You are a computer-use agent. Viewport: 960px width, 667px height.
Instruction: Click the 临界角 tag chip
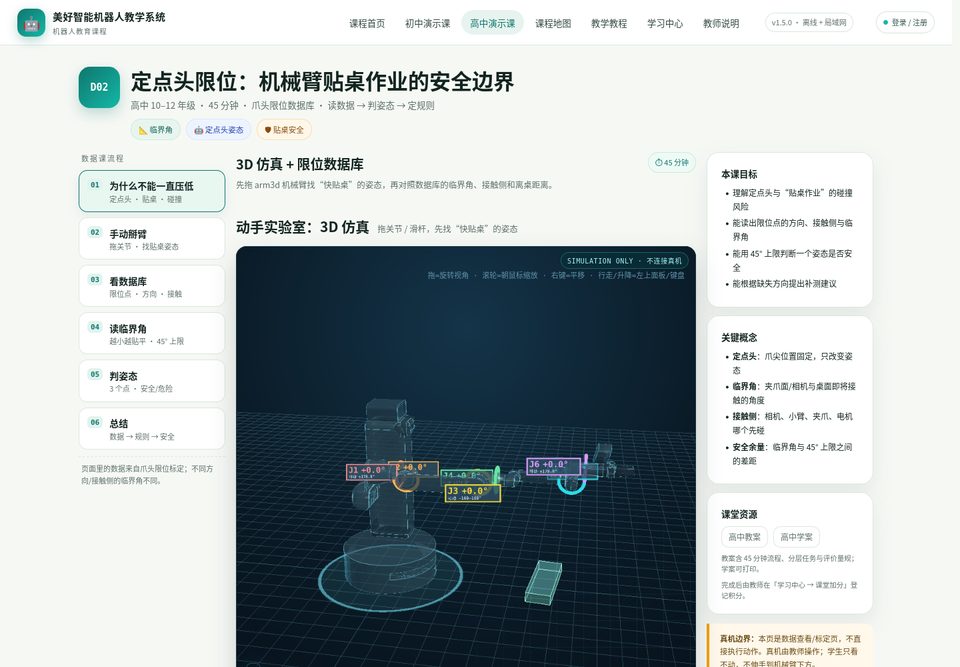pyautogui.click(x=156, y=130)
